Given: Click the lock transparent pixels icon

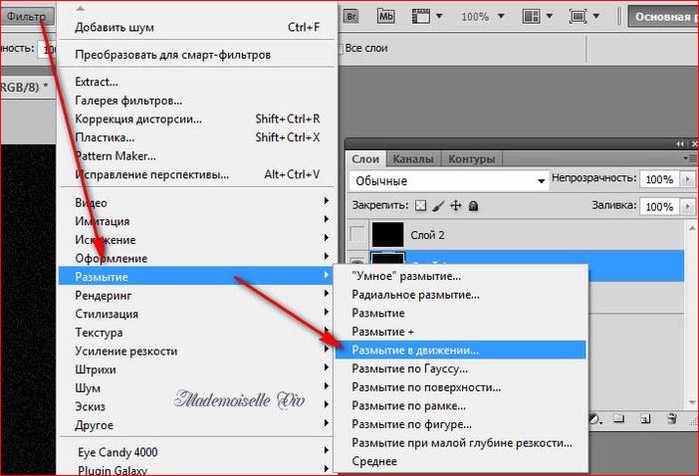Looking at the screenshot, I should pyautogui.click(x=420, y=205).
